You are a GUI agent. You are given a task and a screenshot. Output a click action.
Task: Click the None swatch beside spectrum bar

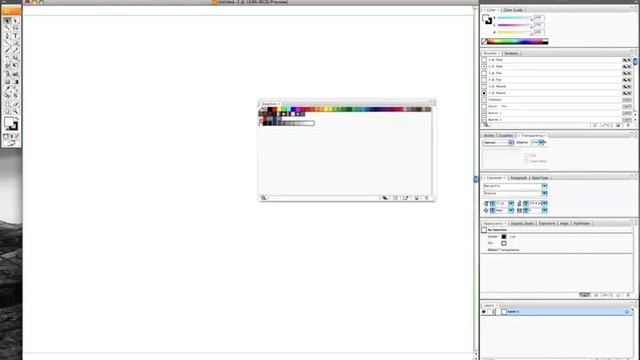point(484,42)
